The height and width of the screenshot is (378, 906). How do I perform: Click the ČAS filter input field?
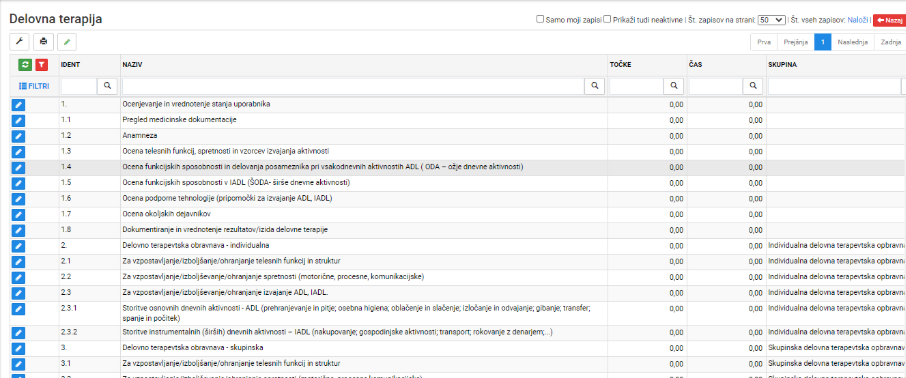click(715, 86)
